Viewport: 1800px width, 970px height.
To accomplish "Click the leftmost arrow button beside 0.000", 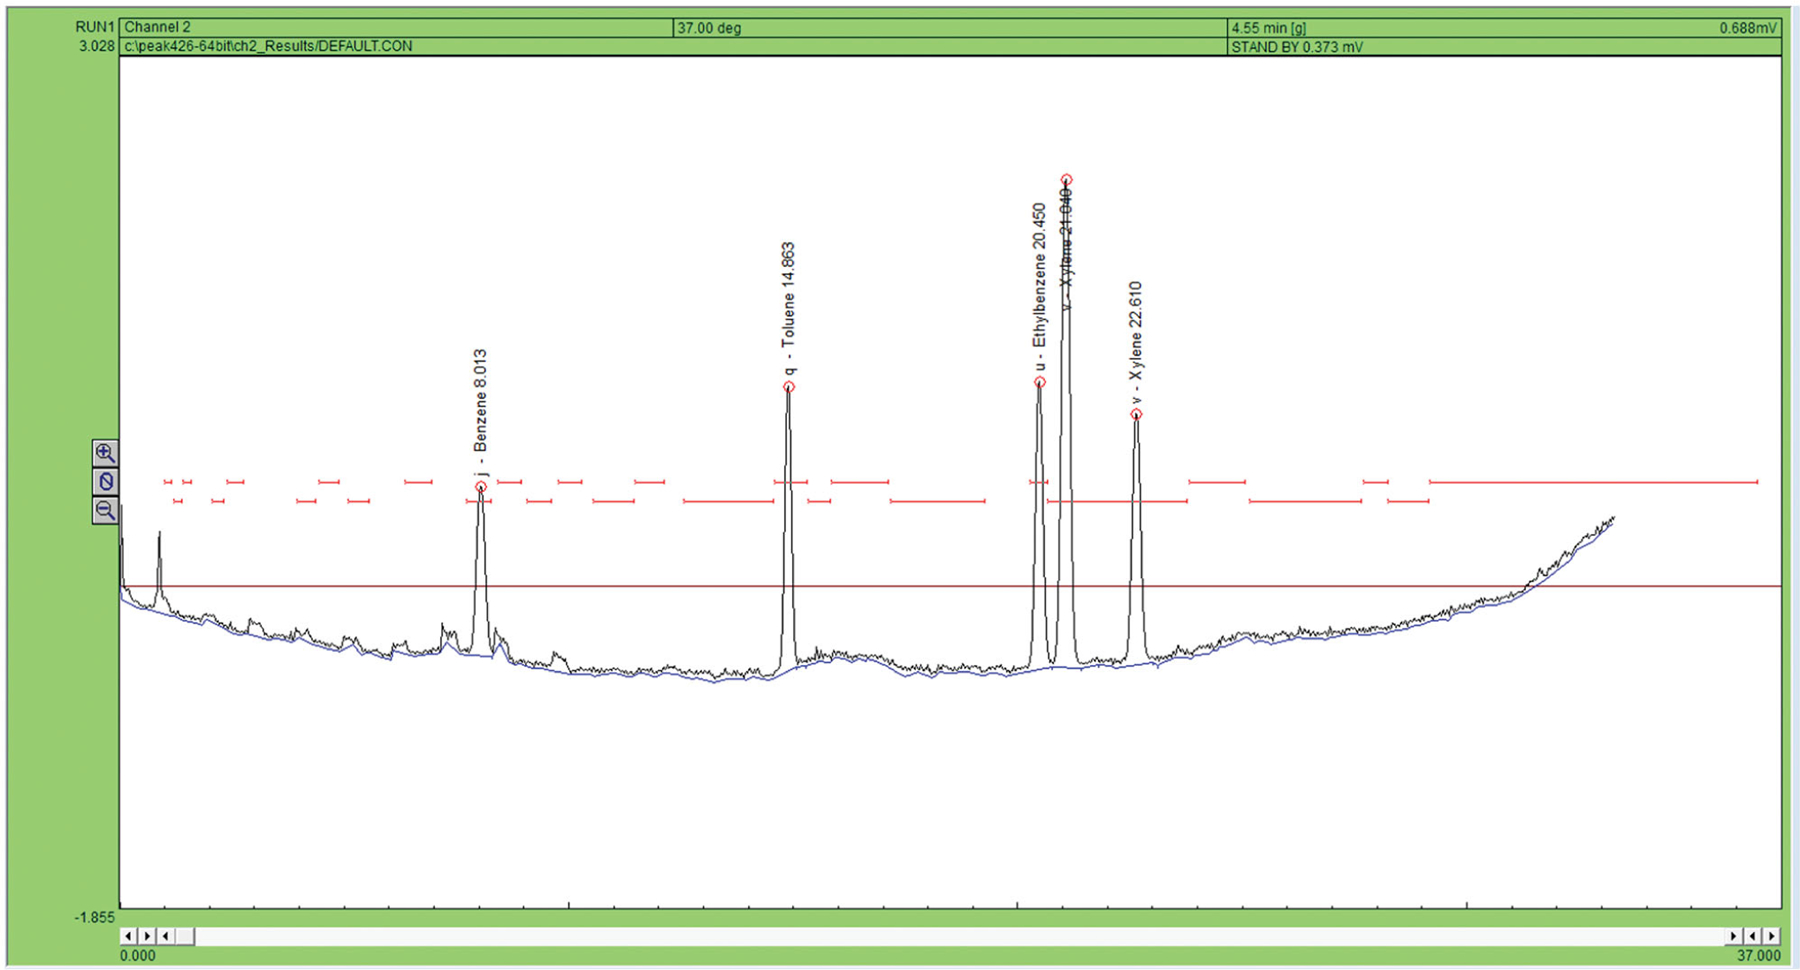I will click(x=128, y=936).
